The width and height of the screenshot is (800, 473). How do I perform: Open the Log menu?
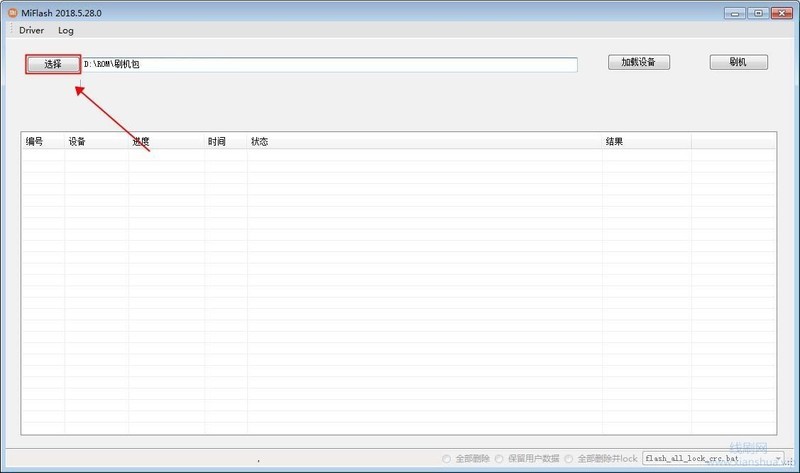pos(66,30)
